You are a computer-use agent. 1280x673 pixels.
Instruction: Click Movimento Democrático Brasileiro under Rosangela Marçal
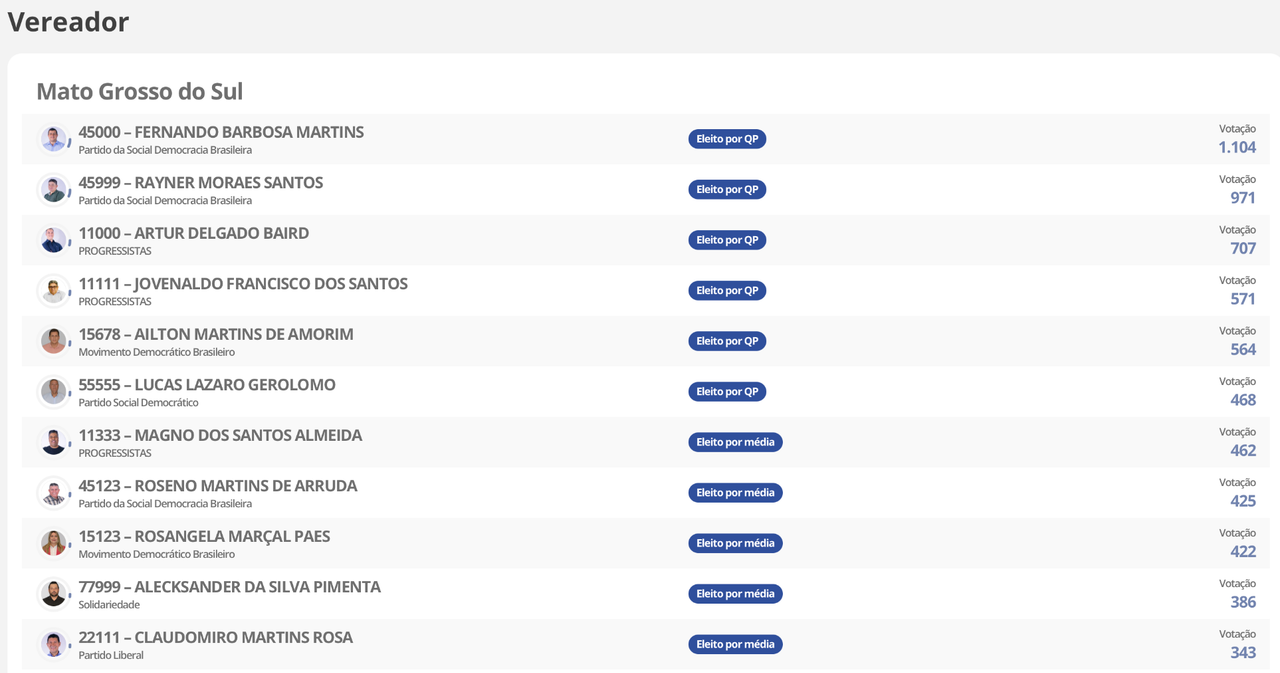coord(157,554)
